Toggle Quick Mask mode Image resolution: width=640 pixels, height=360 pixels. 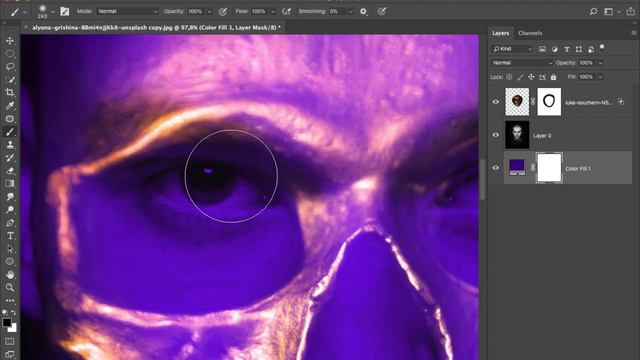pos(10,341)
